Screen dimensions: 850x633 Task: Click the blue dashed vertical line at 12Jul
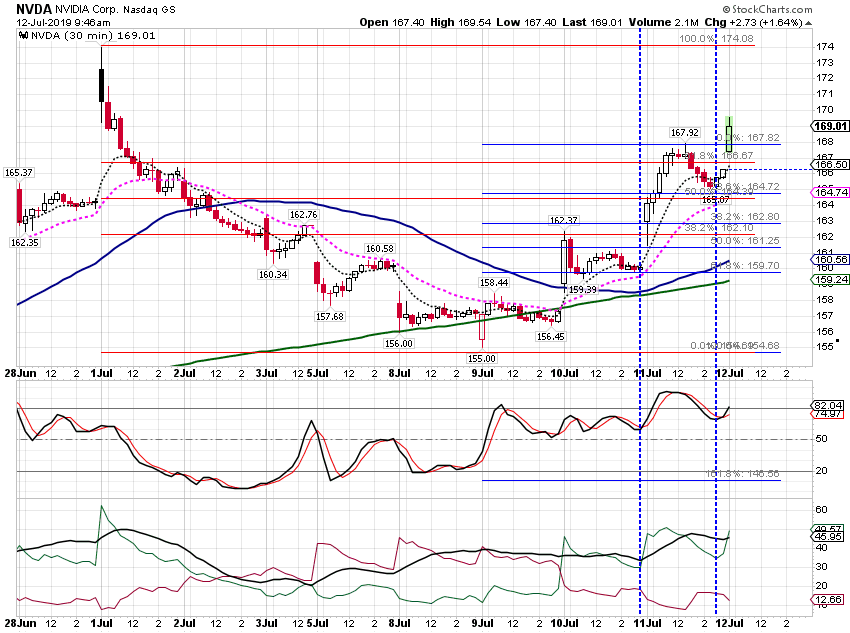point(717,320)
